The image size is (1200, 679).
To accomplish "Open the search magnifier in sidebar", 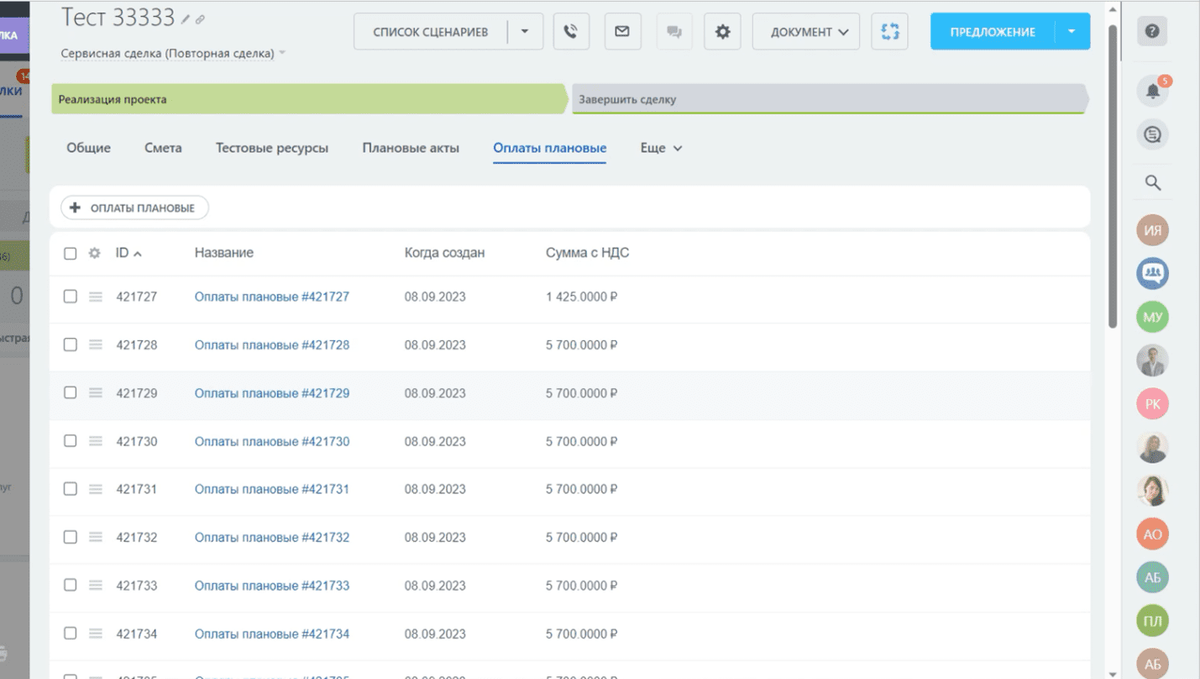I will click(x=1153, y=182).
